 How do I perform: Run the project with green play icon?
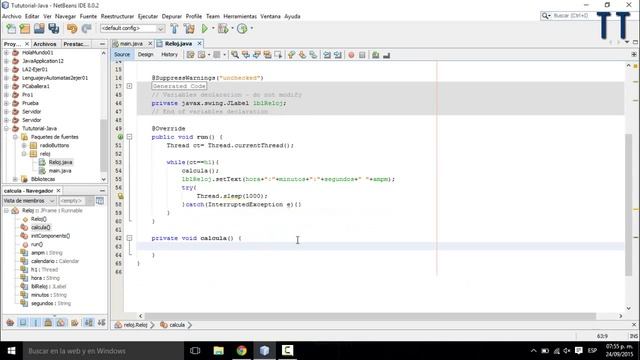click(x=204, y=29)
